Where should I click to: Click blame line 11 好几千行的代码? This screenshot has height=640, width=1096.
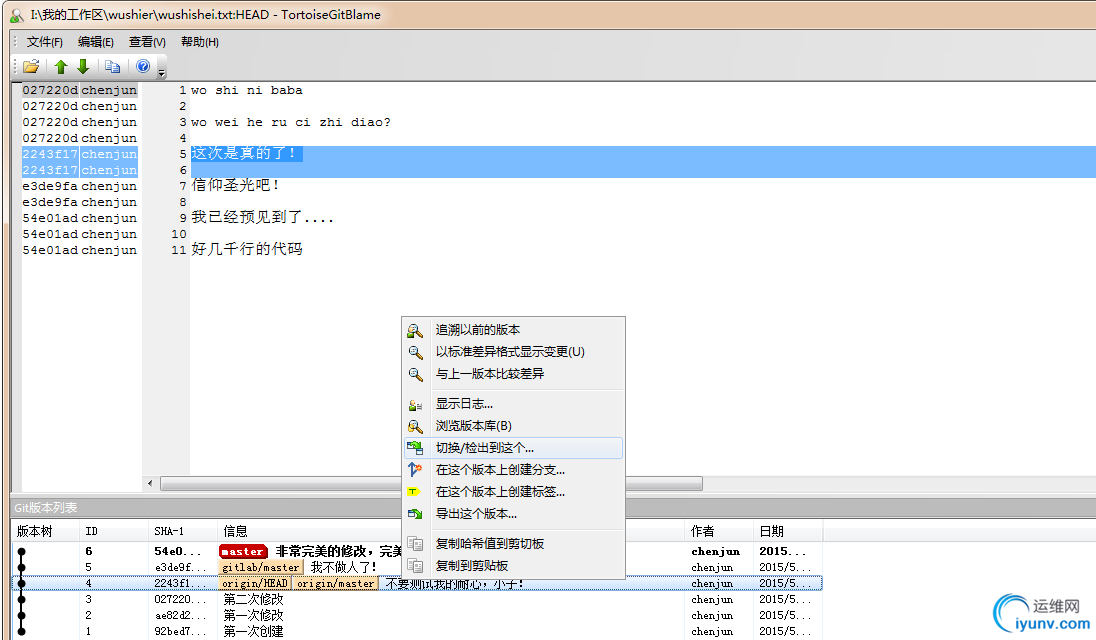pos(247,249)
